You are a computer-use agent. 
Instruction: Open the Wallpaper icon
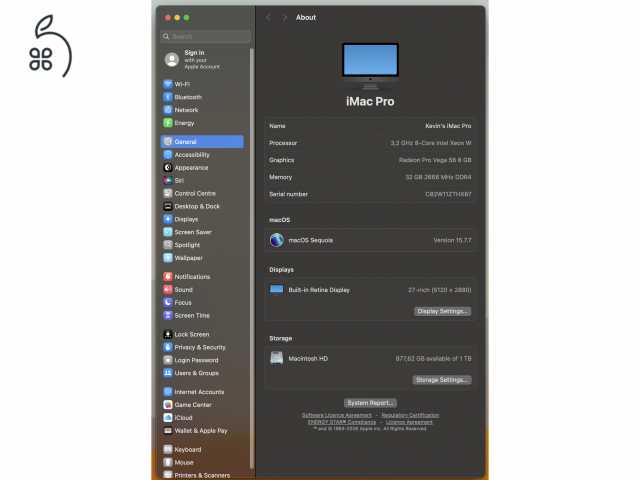[x=168, y=258]
